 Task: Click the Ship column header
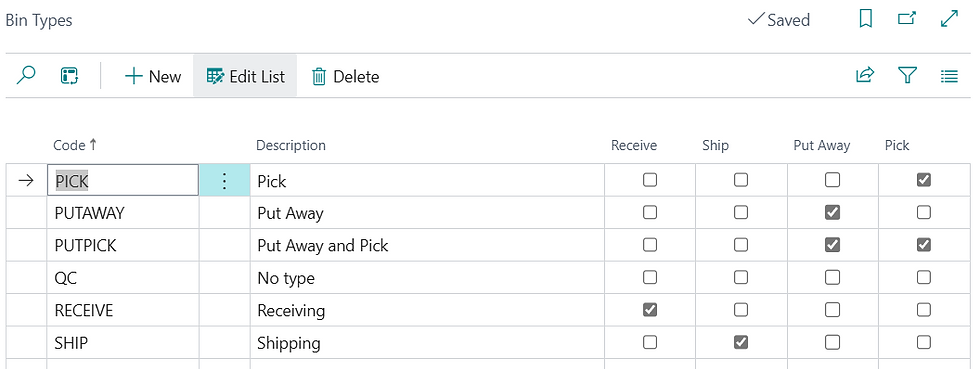pos(715,145)
